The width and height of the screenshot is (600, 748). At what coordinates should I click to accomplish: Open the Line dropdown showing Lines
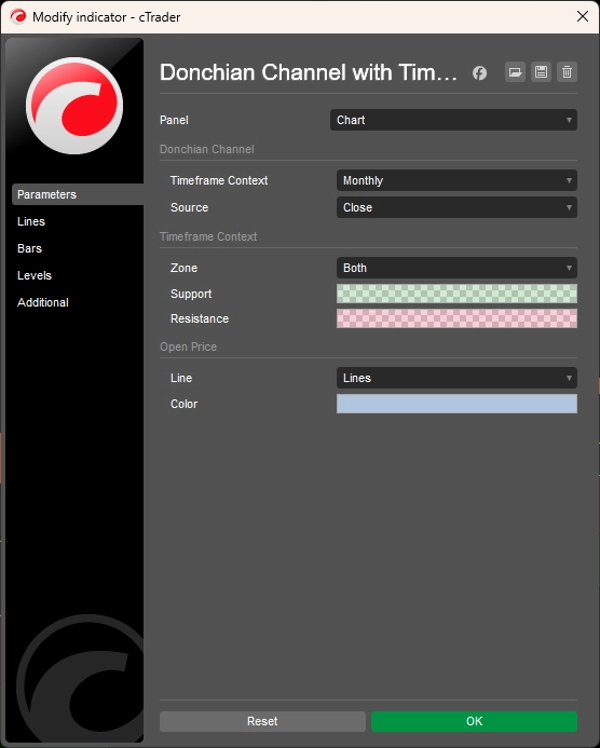point(457,378)
